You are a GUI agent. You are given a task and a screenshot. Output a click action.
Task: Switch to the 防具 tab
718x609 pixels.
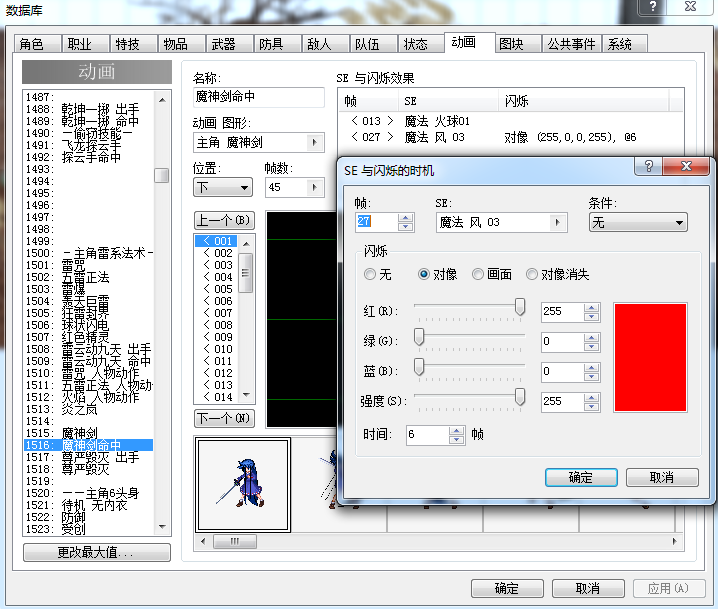277,44
